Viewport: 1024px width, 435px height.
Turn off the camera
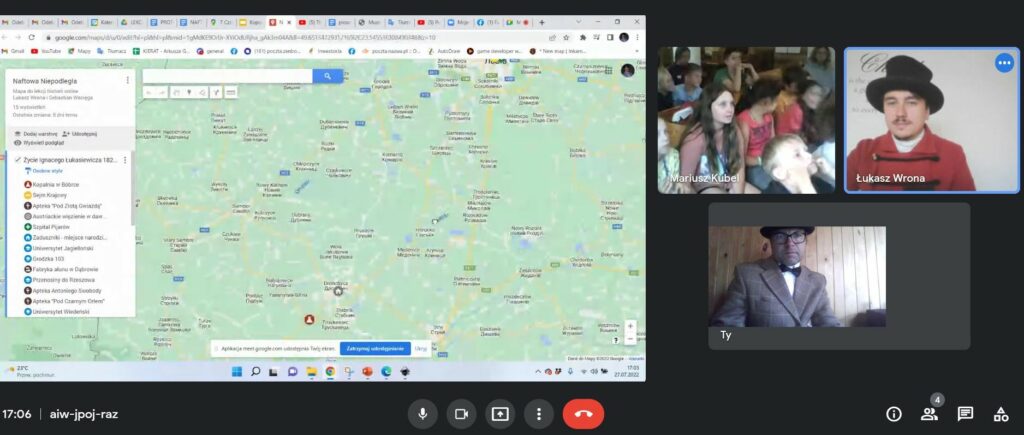pos(460,414)
